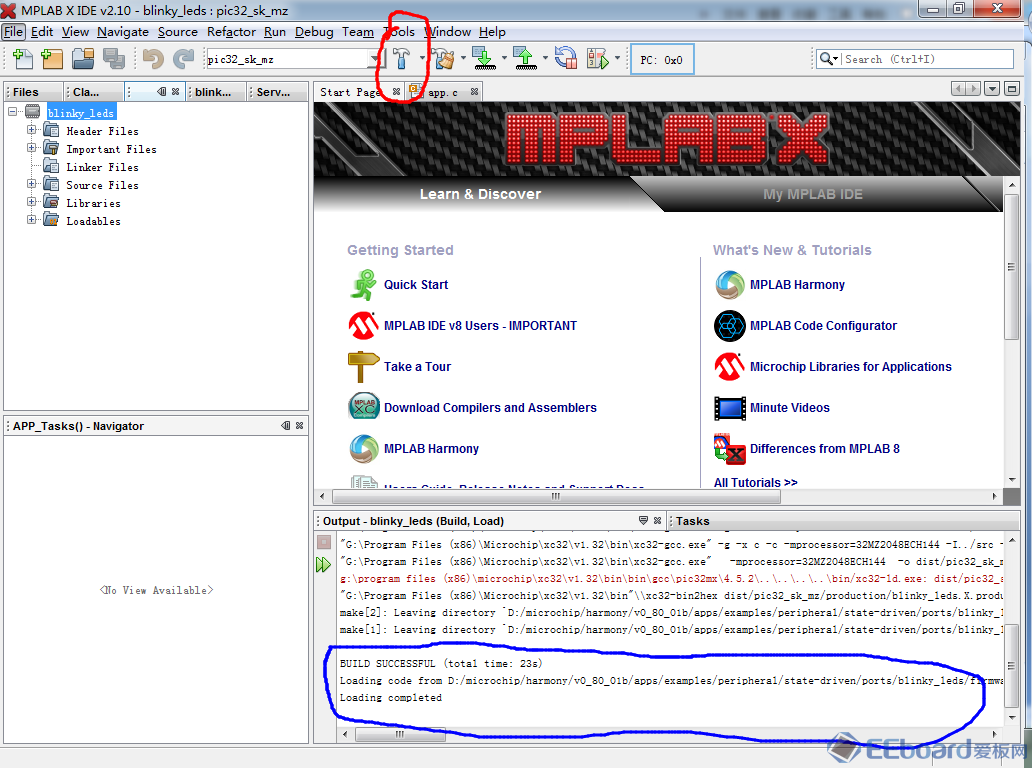Click the New File toolbar icon
Viewport: 1032px width, 768px height.
pos(22,59)
